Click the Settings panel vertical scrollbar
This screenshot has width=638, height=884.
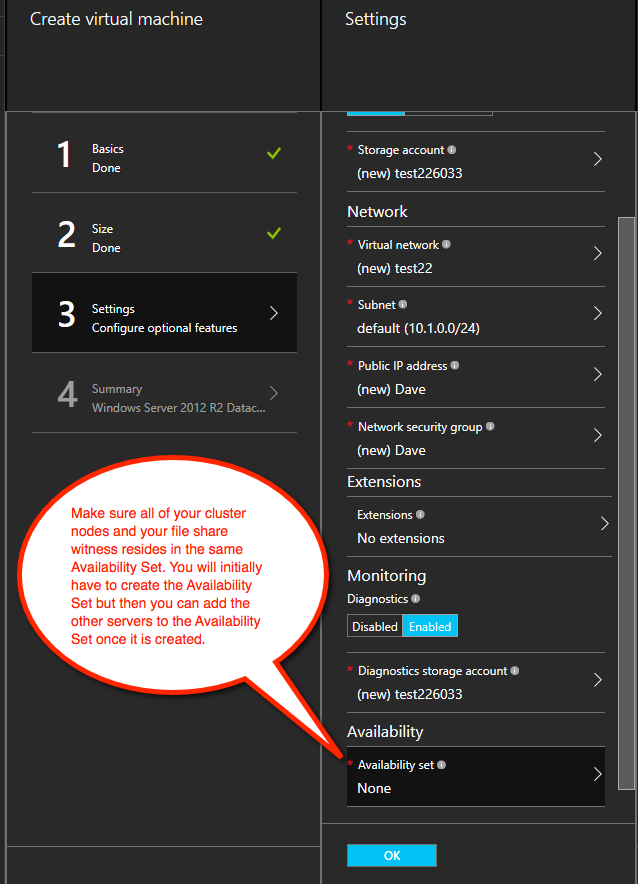626,500
